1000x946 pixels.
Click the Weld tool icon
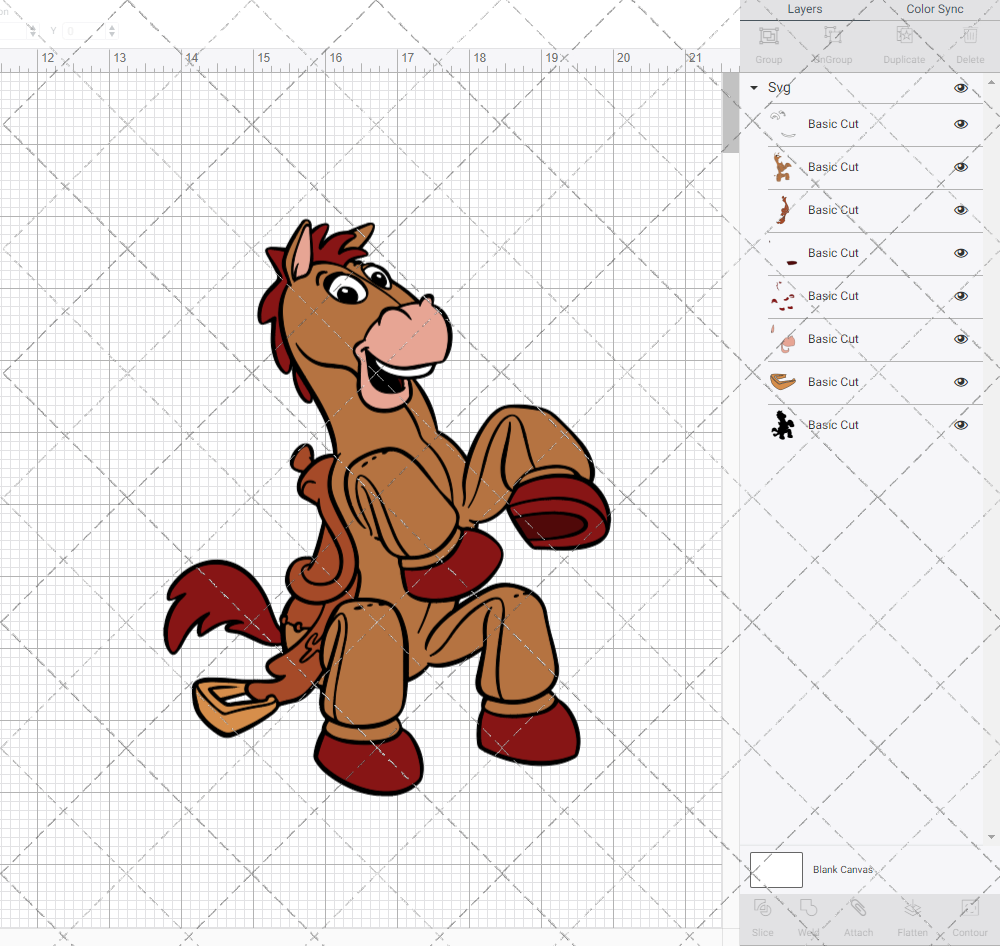808,908
